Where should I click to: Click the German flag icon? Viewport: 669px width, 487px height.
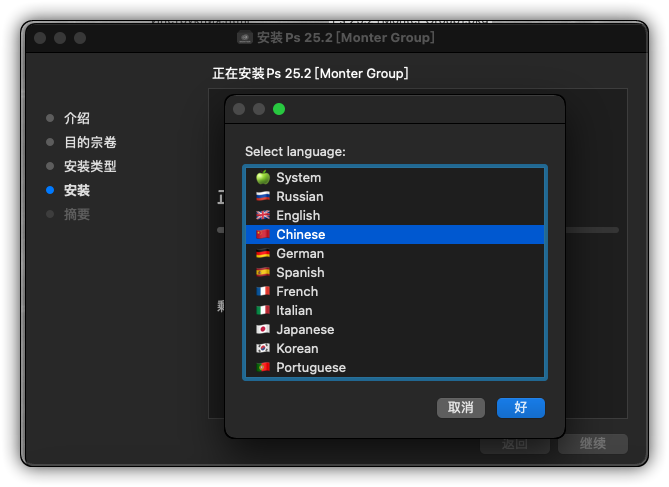(263, 253)
